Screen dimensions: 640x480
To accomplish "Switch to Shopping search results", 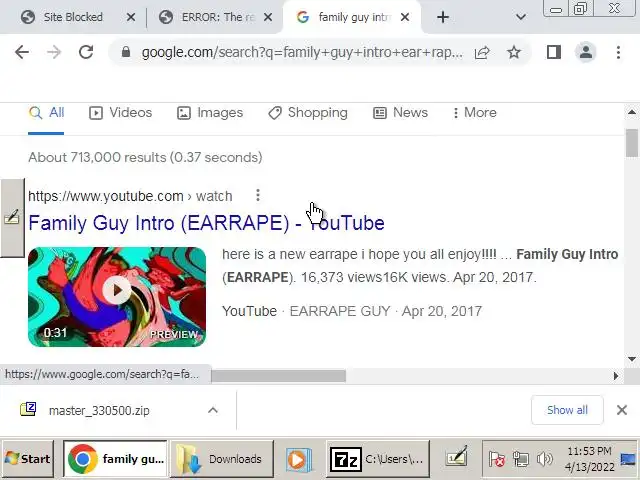I will pos(308,113).
